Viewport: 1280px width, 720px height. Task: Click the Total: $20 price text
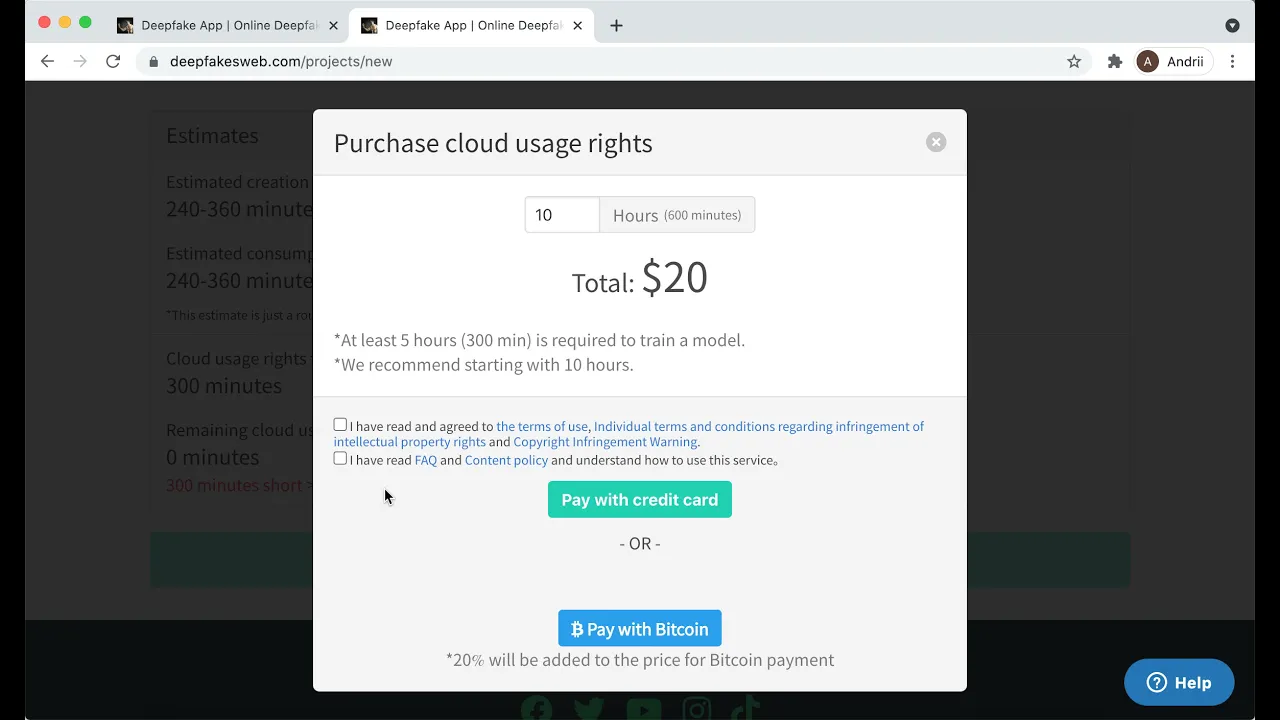[640, 278]
